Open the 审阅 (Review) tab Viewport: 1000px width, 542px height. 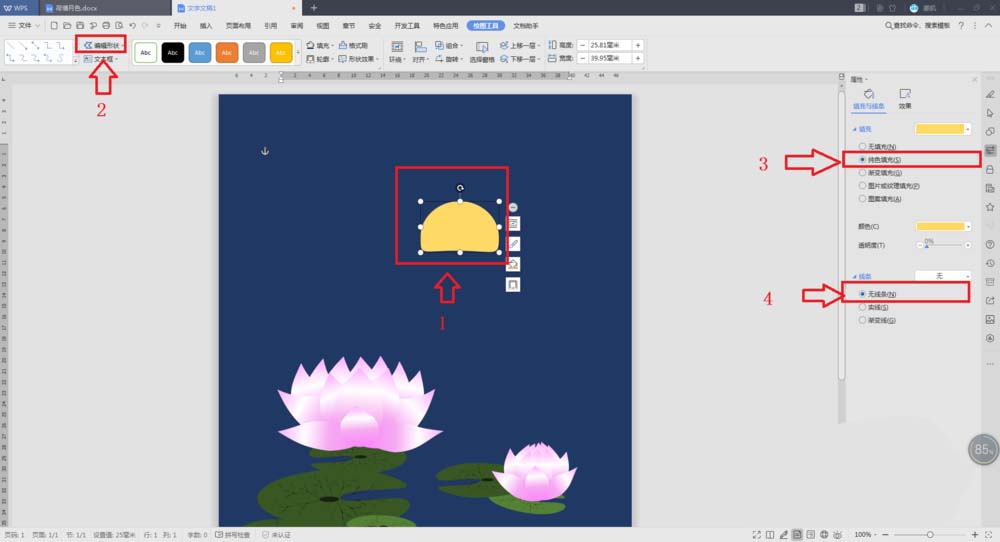297,26
